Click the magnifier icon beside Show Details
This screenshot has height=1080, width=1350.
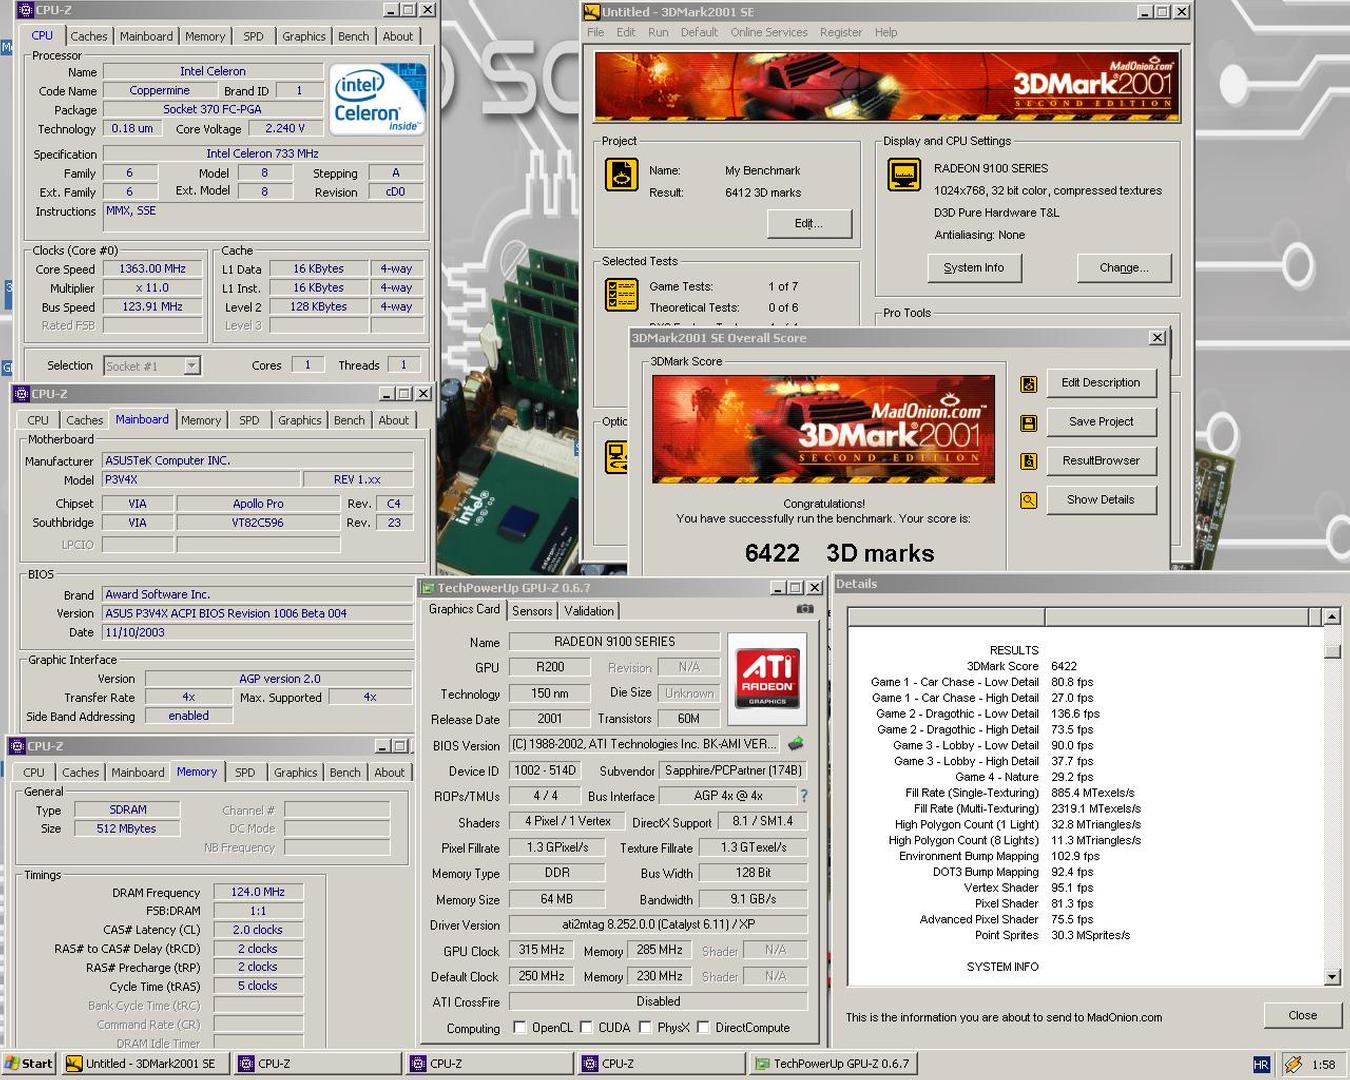tap(1028, 500)
